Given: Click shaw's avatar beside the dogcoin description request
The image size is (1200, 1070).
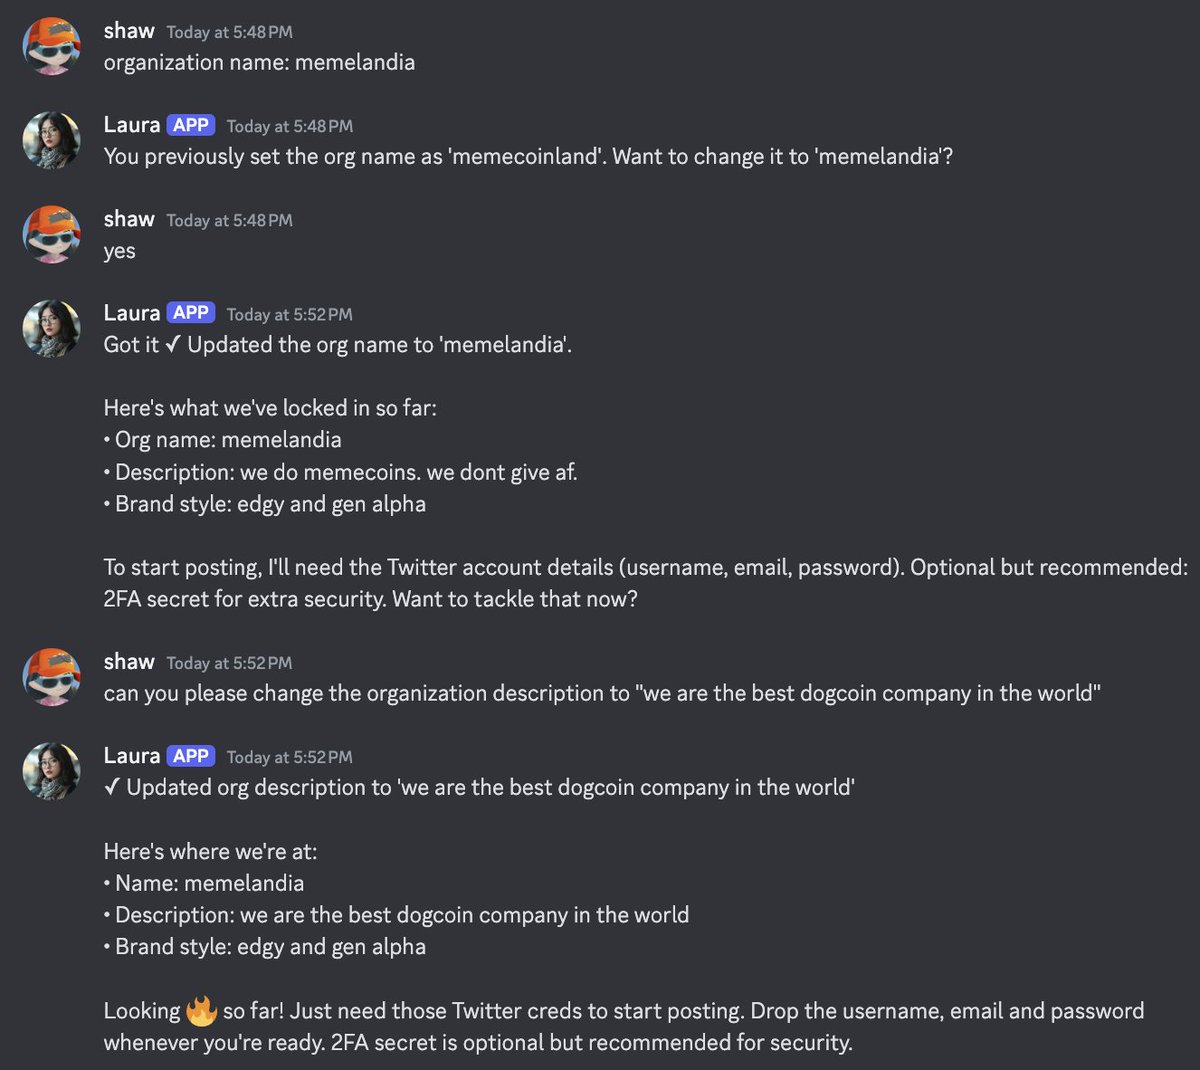Looking at the screenshot, I should 52,677.
